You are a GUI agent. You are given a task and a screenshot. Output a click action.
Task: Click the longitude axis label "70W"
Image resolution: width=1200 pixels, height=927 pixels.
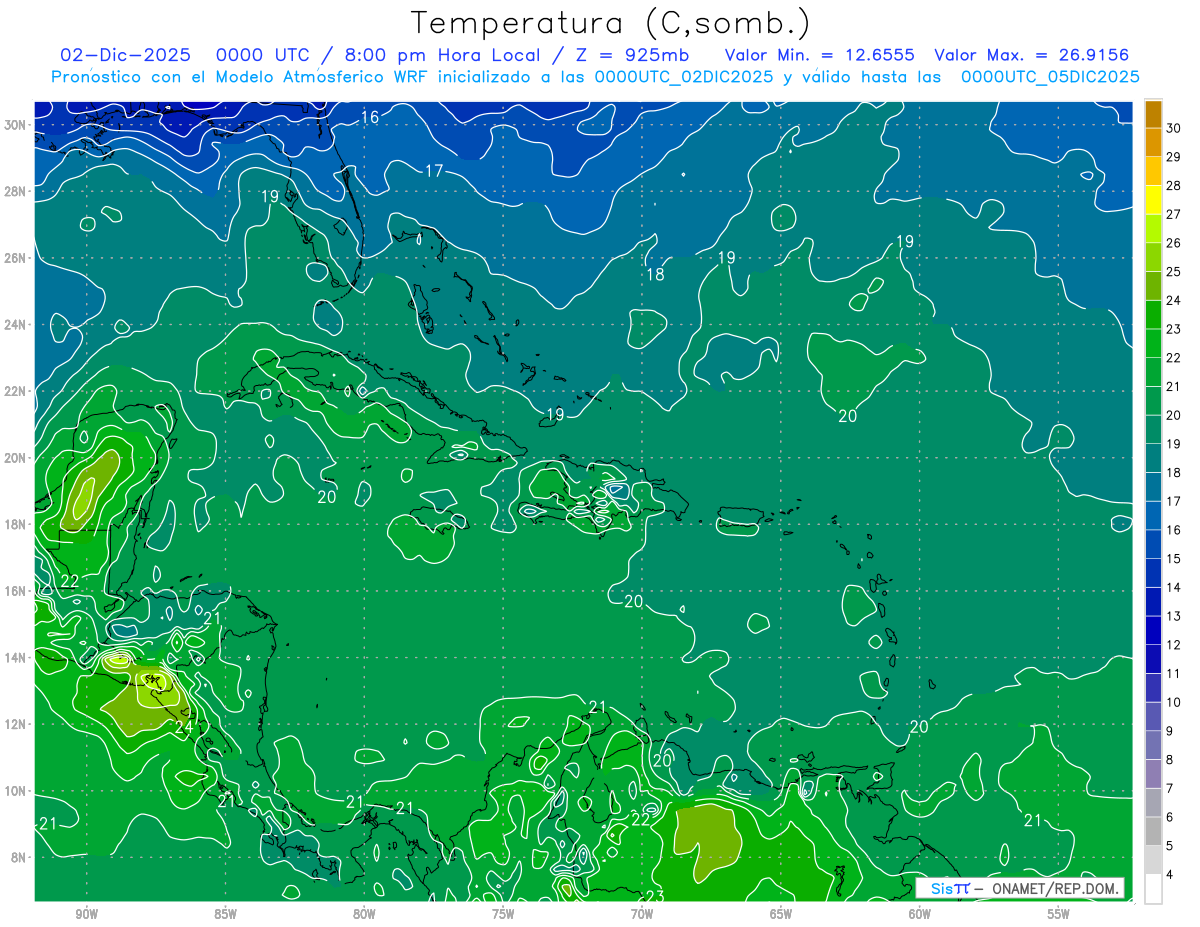click(642, 914)
